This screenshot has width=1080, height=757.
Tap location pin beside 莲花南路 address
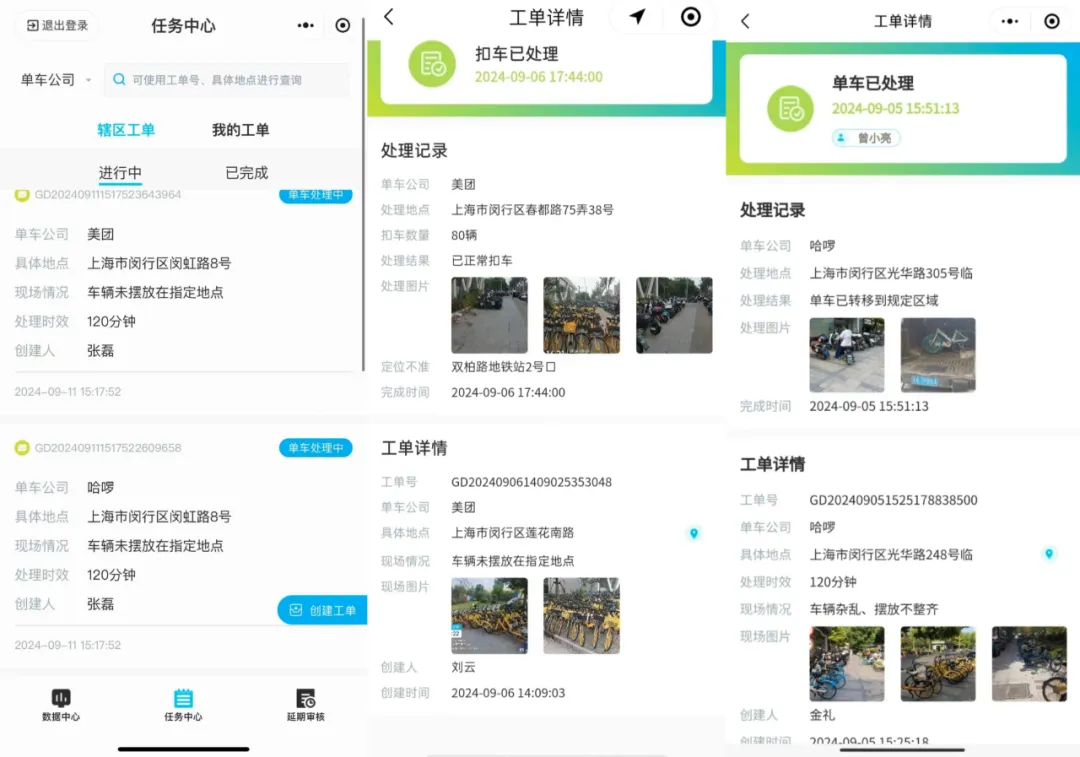(693, 534)
